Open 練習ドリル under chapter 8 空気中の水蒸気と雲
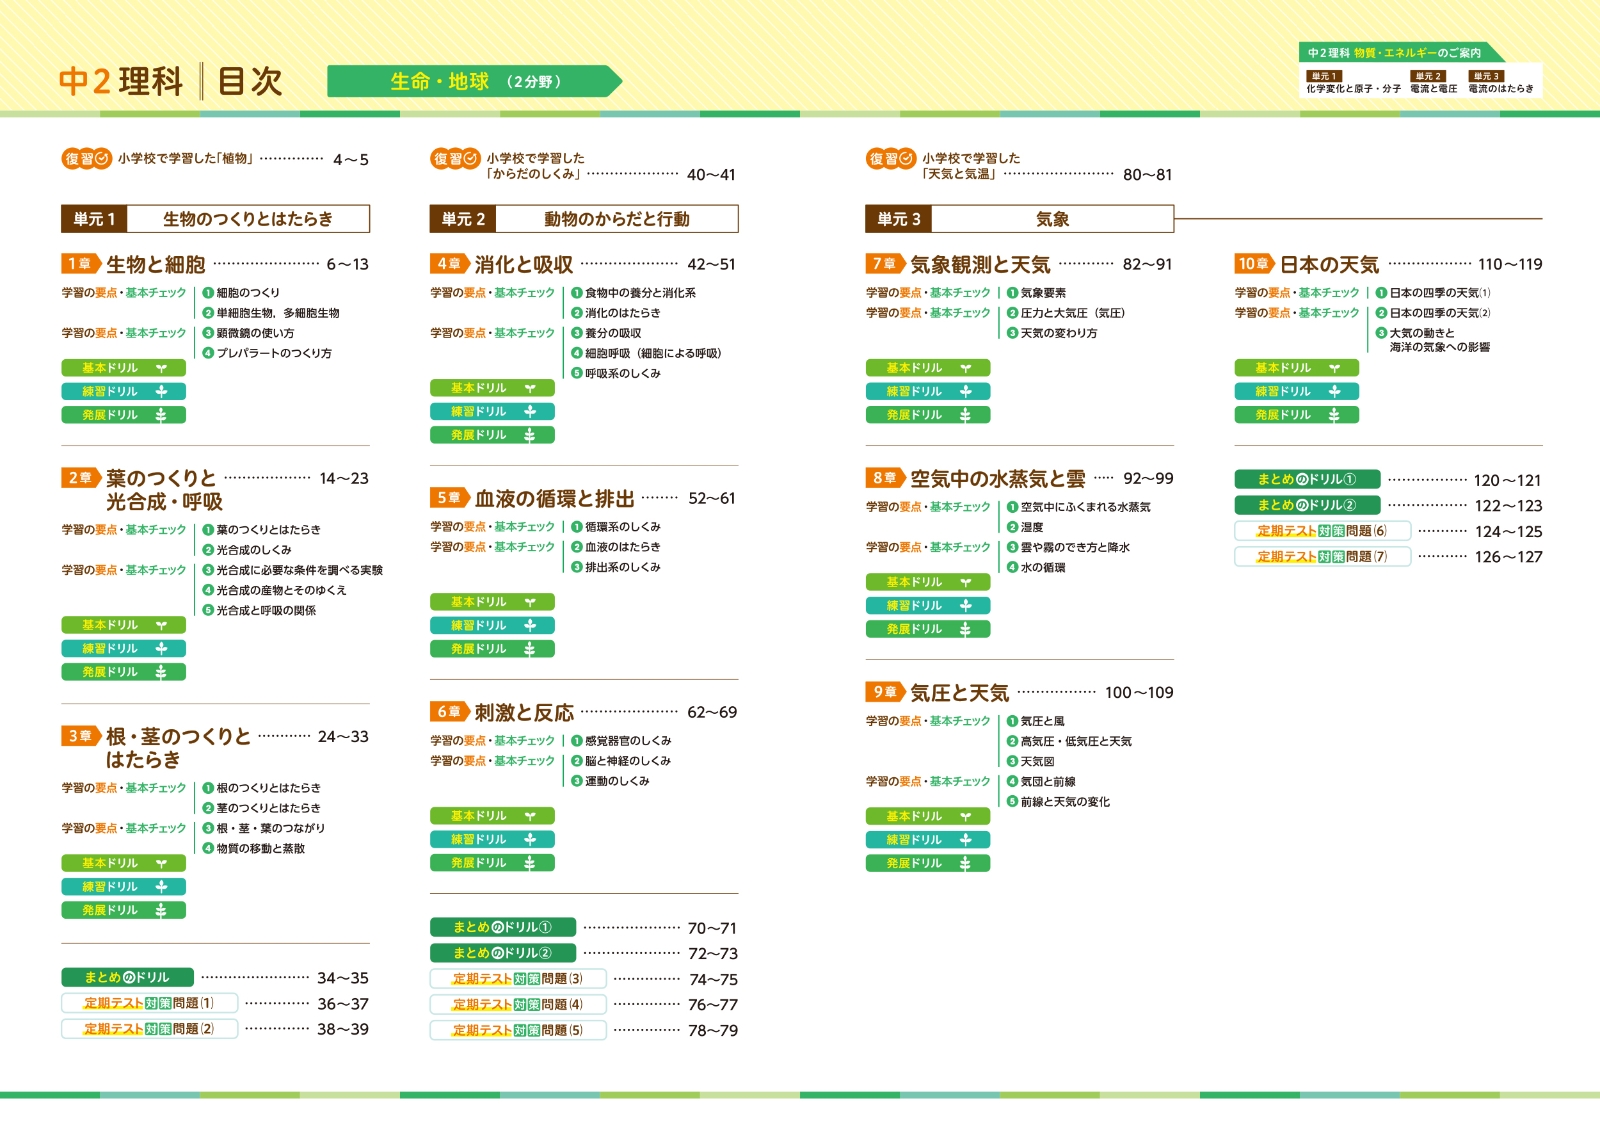The image size is (1600, 1130). point(928,606)
